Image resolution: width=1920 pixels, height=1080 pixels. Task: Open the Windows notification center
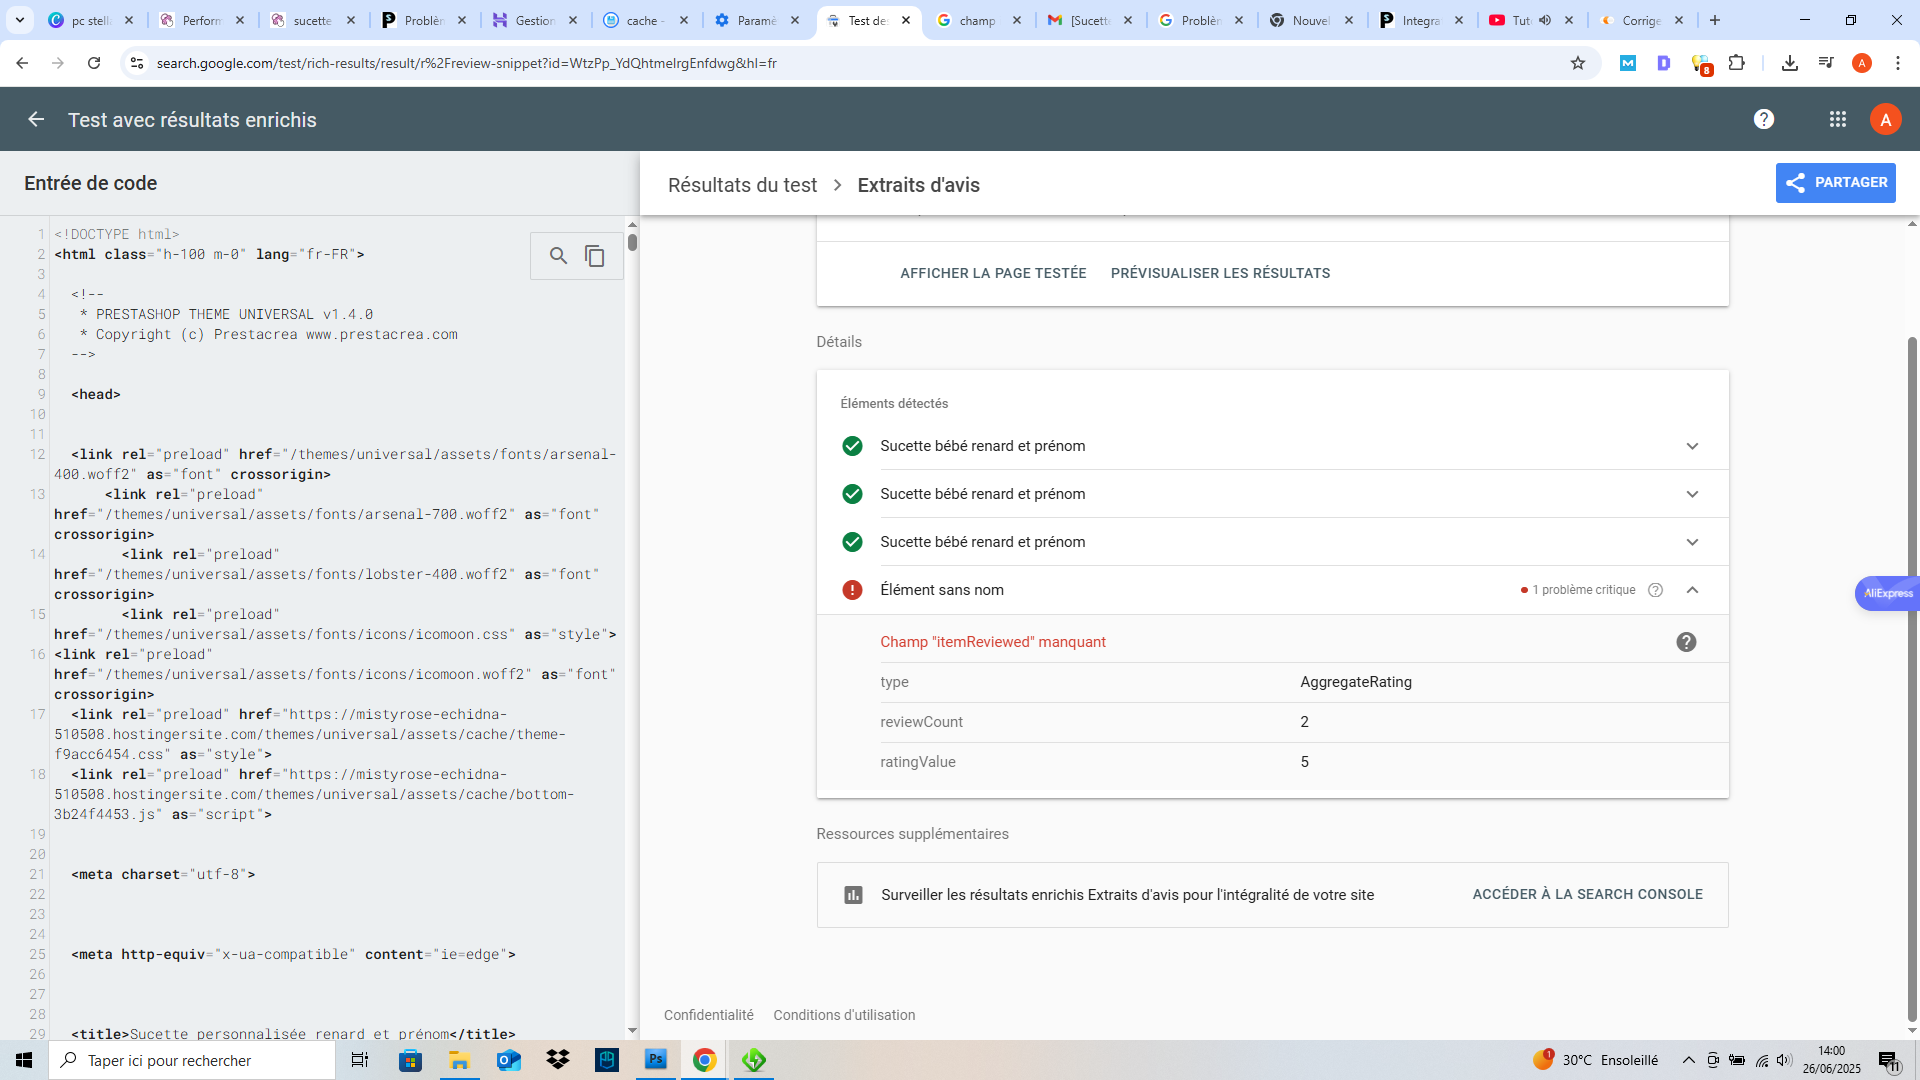tap(1889, 1060)
